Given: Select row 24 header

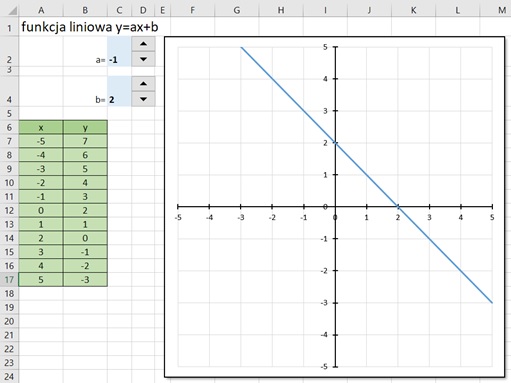Looking at the screenshot, I should pyautogui.click(x=9, y=377).
